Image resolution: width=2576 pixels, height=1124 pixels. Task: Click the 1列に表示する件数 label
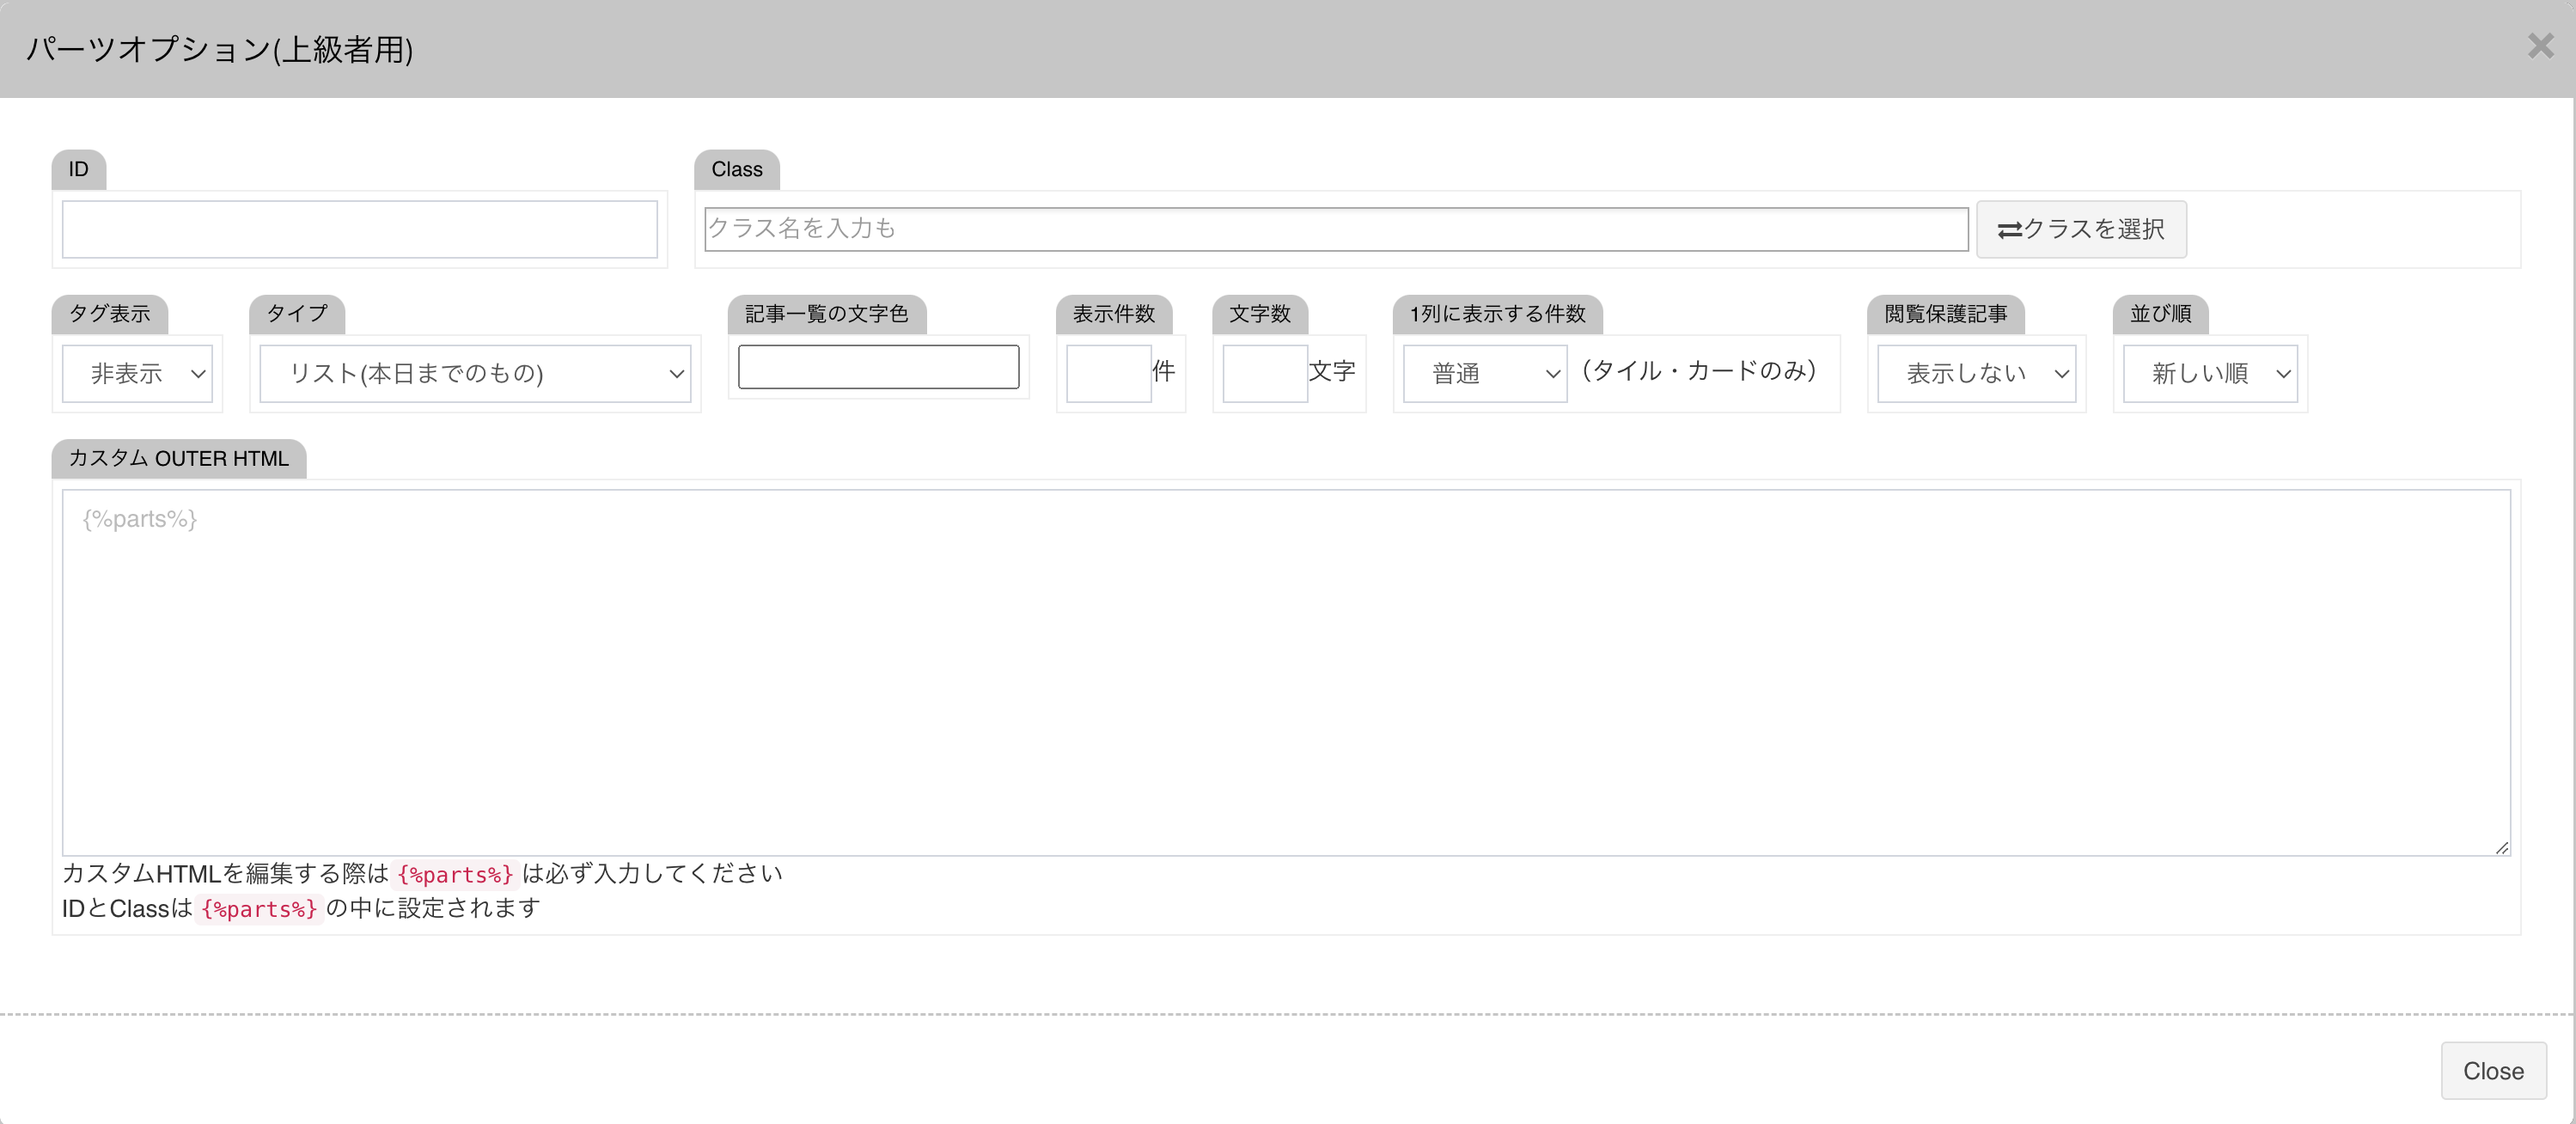[1498, 313]
